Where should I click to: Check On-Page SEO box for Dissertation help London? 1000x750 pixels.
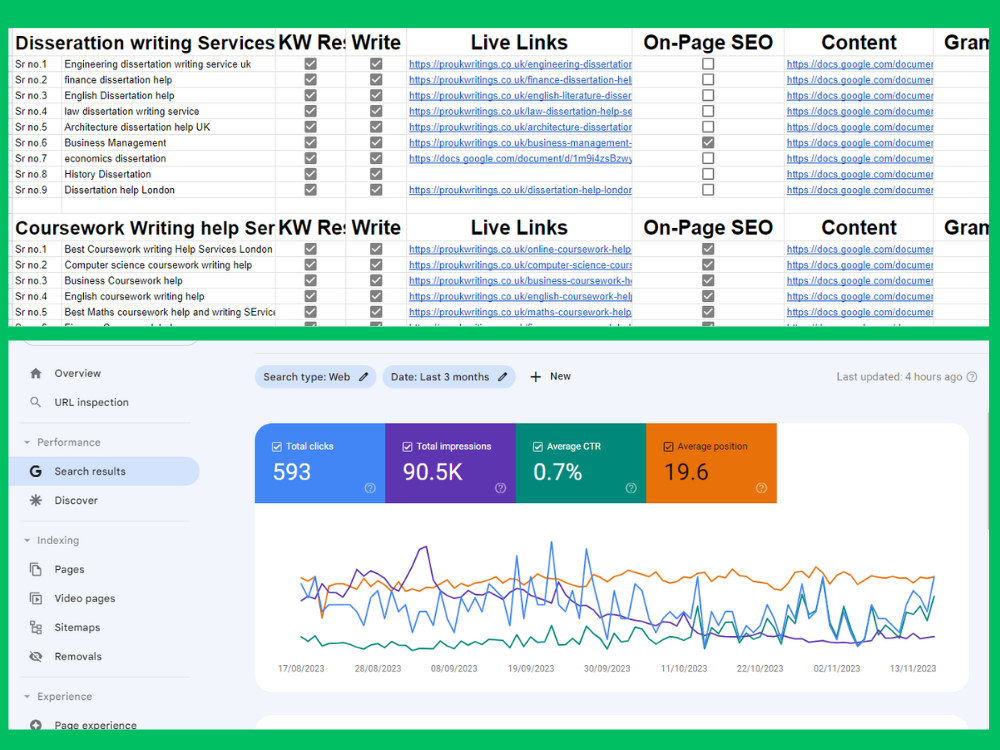[x=708, y=189]
